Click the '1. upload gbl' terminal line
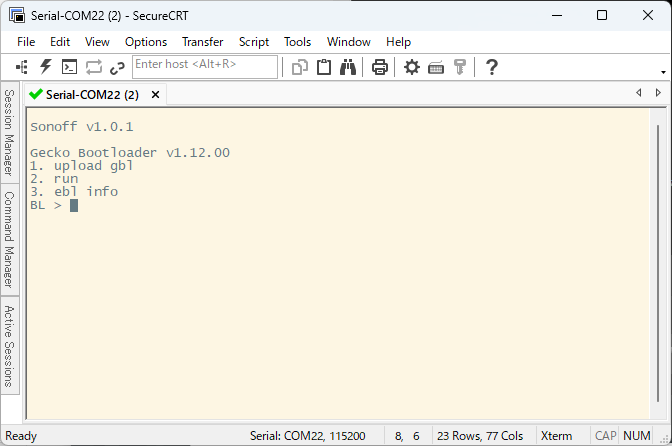Screen dimensions: 672x446 point(81,166)
